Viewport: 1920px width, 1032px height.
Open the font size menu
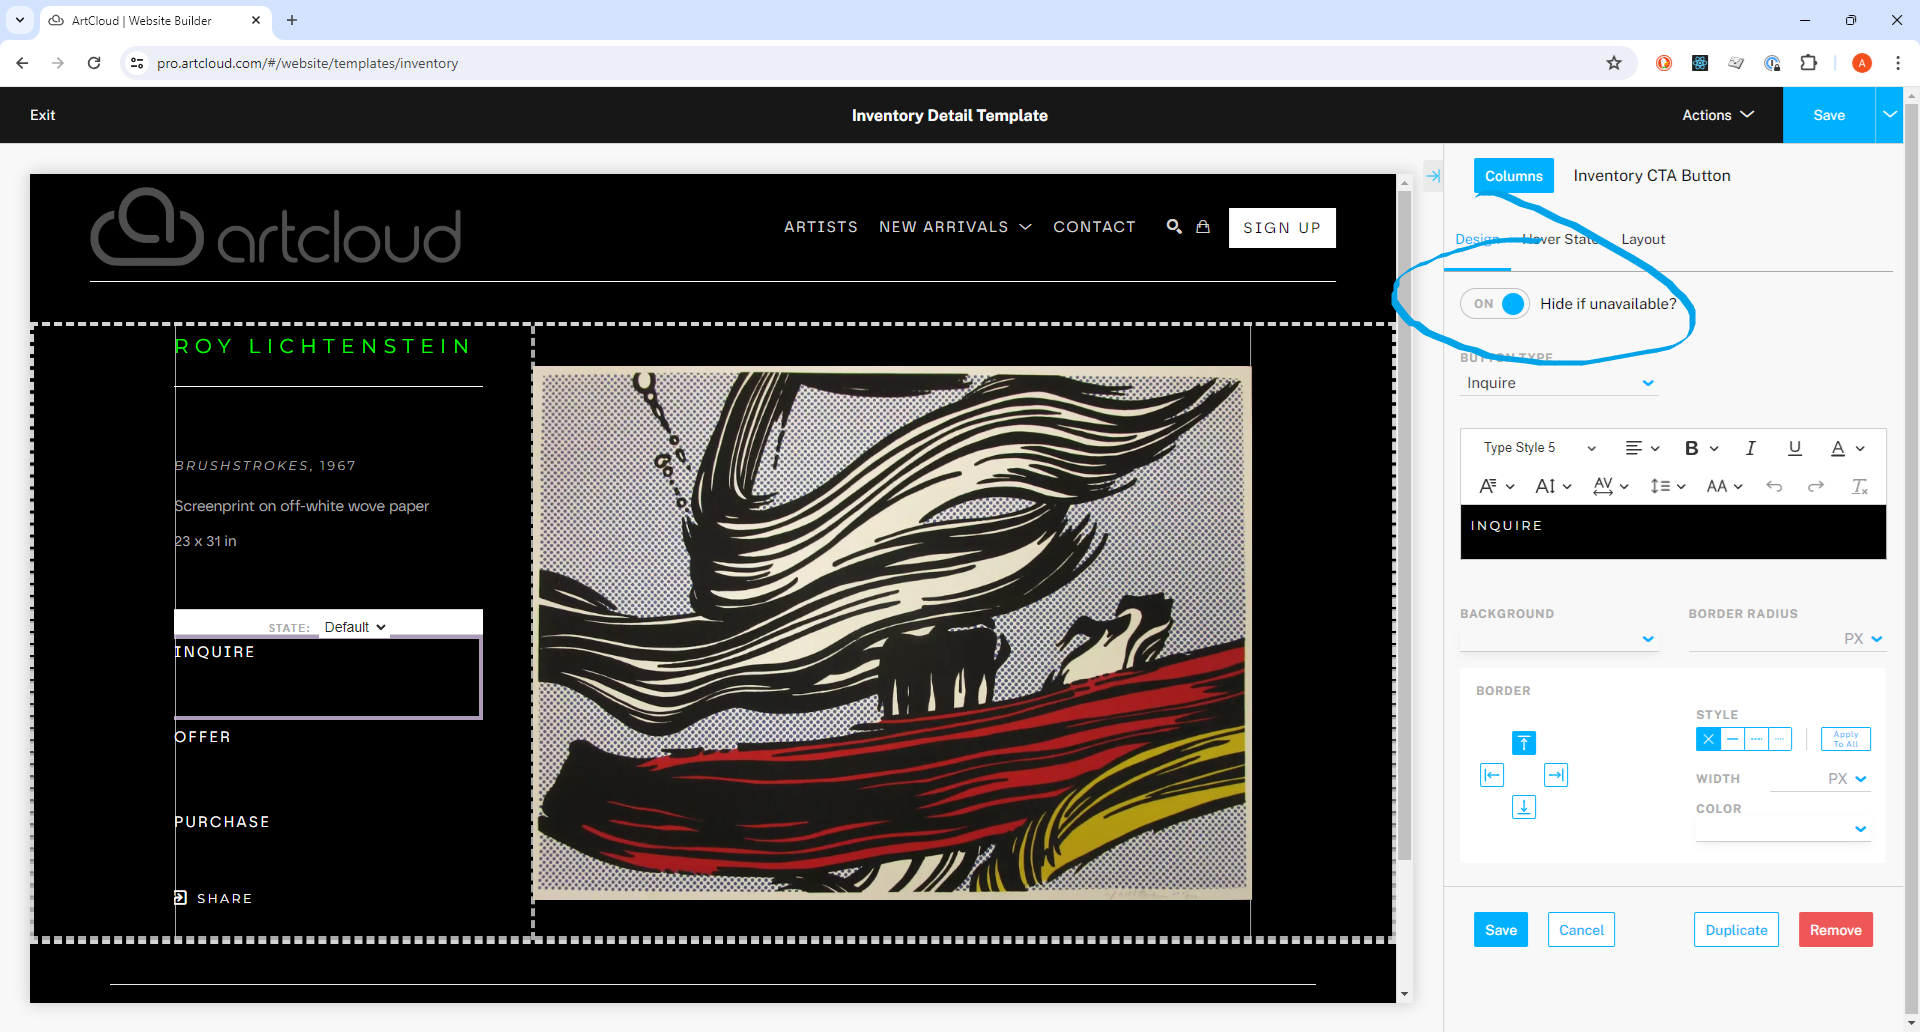click(x=1553, y=486)
